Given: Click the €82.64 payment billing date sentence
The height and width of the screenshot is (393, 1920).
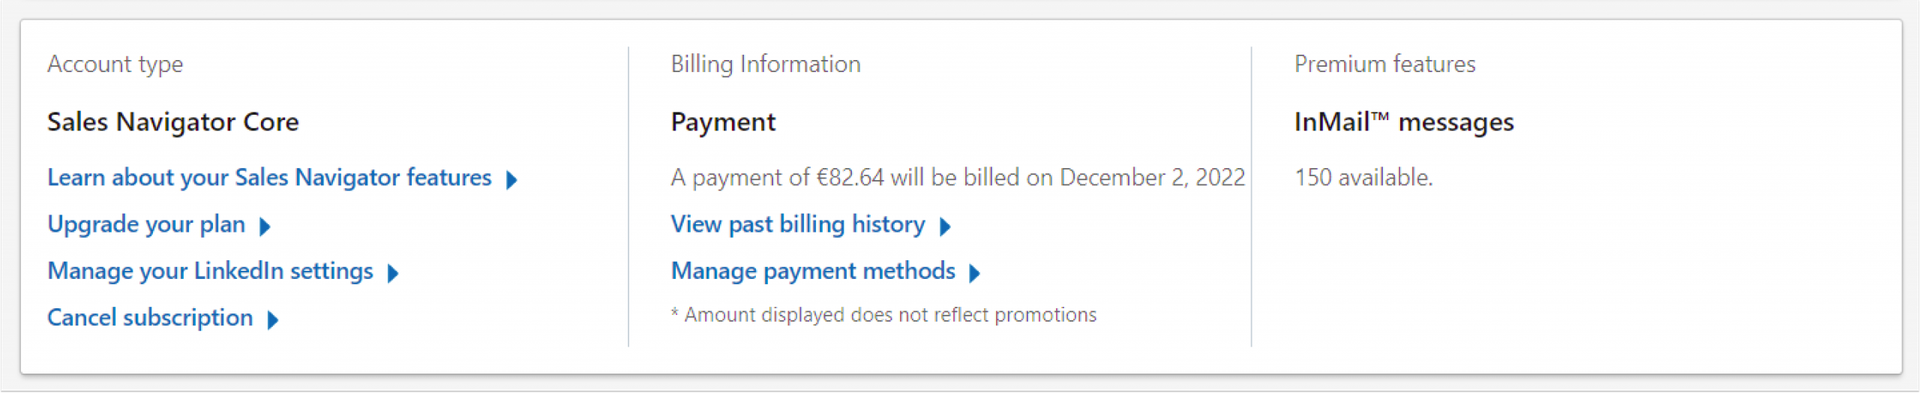Looking at the screenshot, I should (958, 178).
